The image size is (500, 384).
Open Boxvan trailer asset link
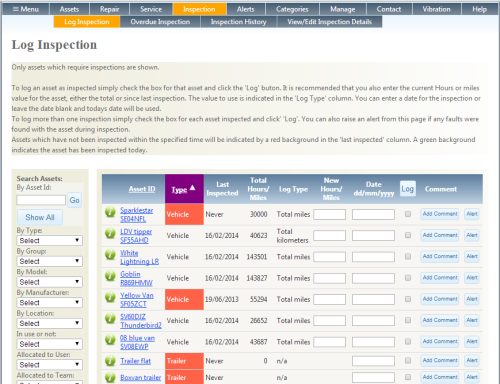click(140, 378)
